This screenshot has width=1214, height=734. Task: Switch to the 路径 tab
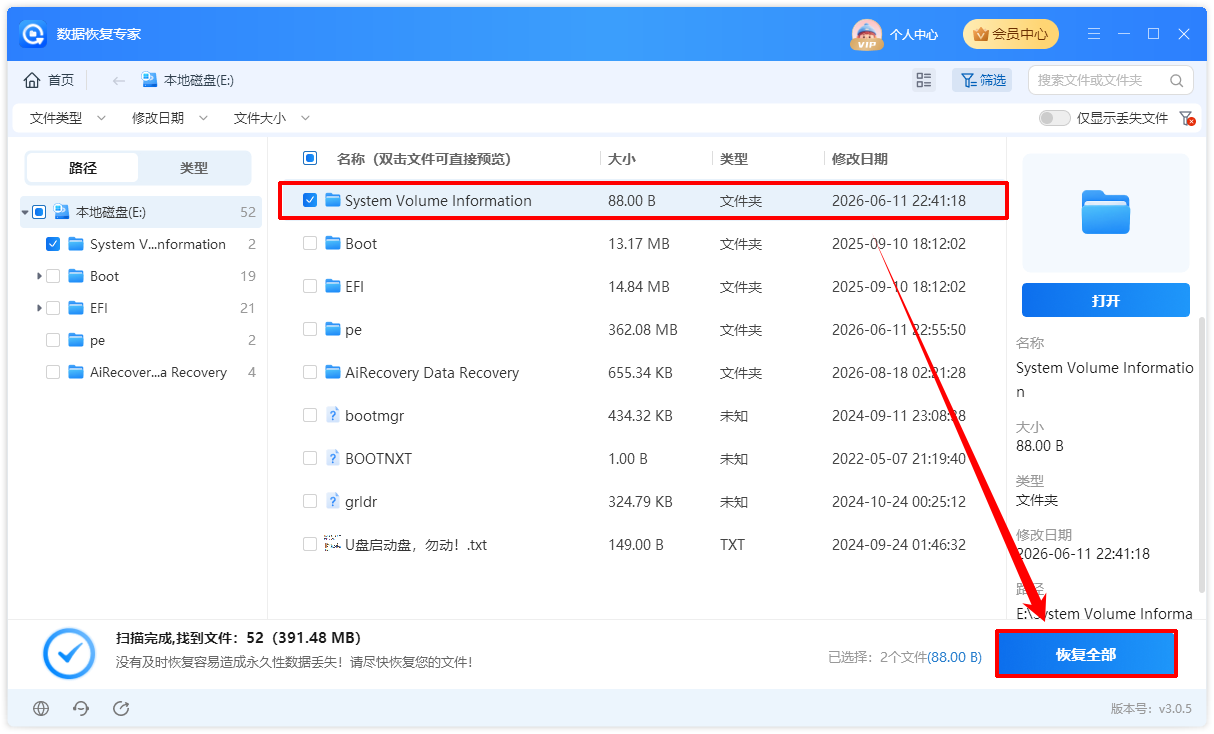(83, 168)
